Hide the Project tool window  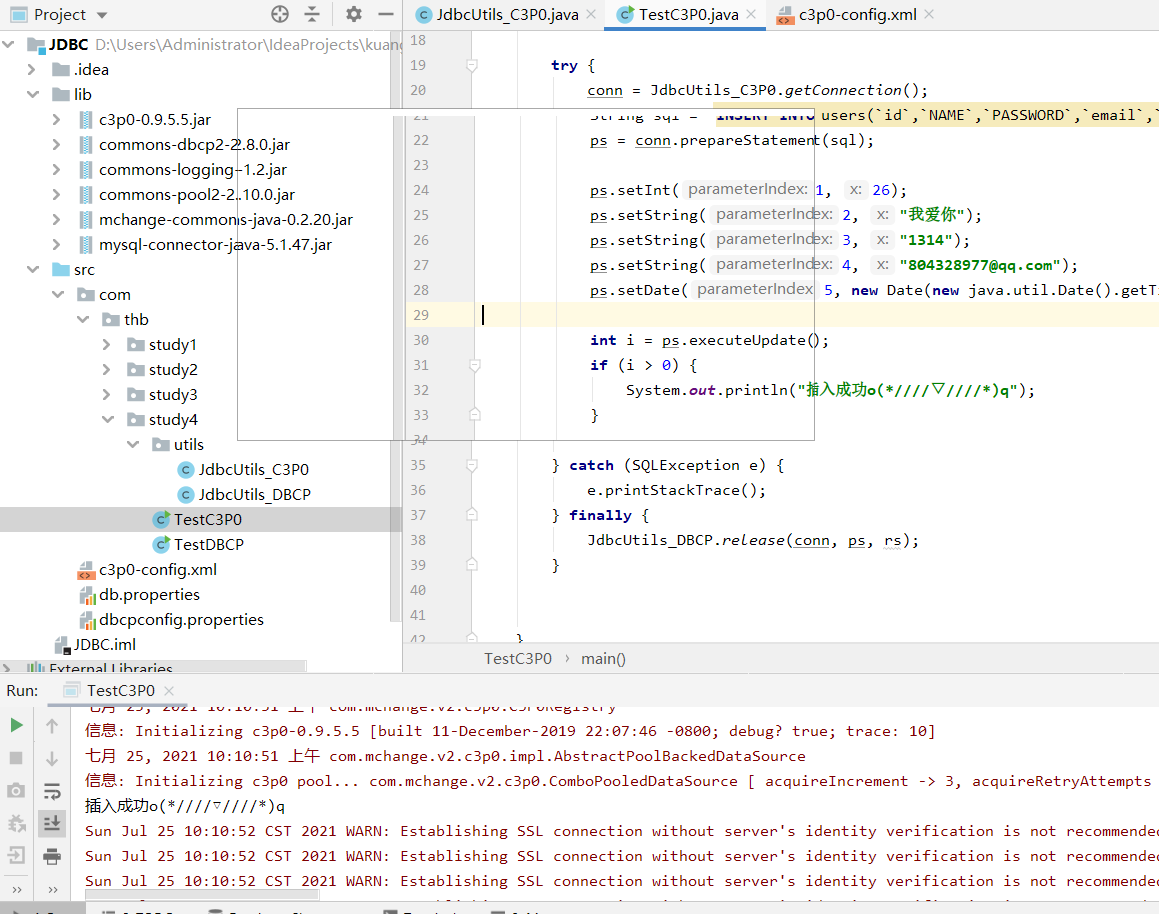pyautogui.click(x=386, y=15)
